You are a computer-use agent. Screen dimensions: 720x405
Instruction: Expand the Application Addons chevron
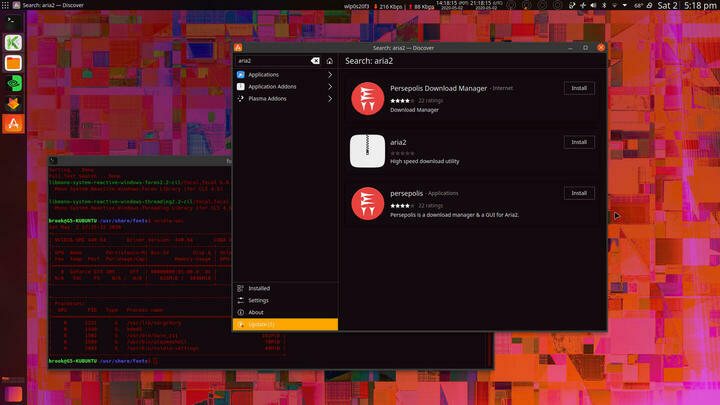330,86
